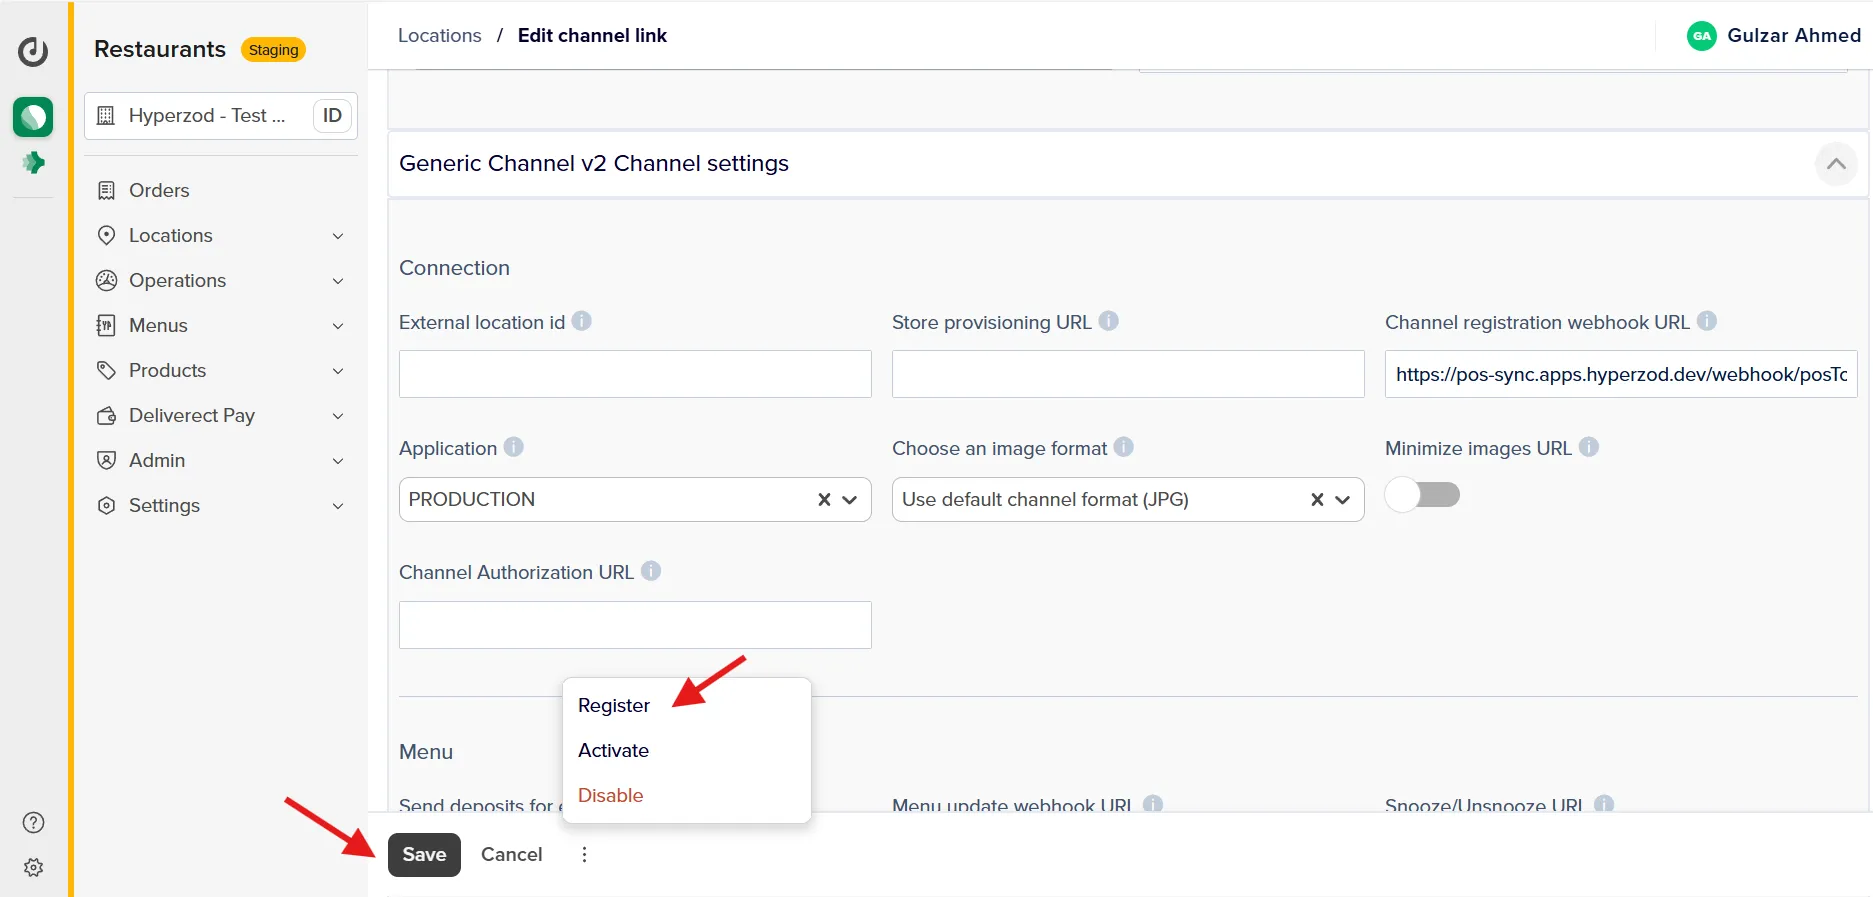Click the Save button
The width and height of the screenshot is (1873, 897).
coord(424,854)
